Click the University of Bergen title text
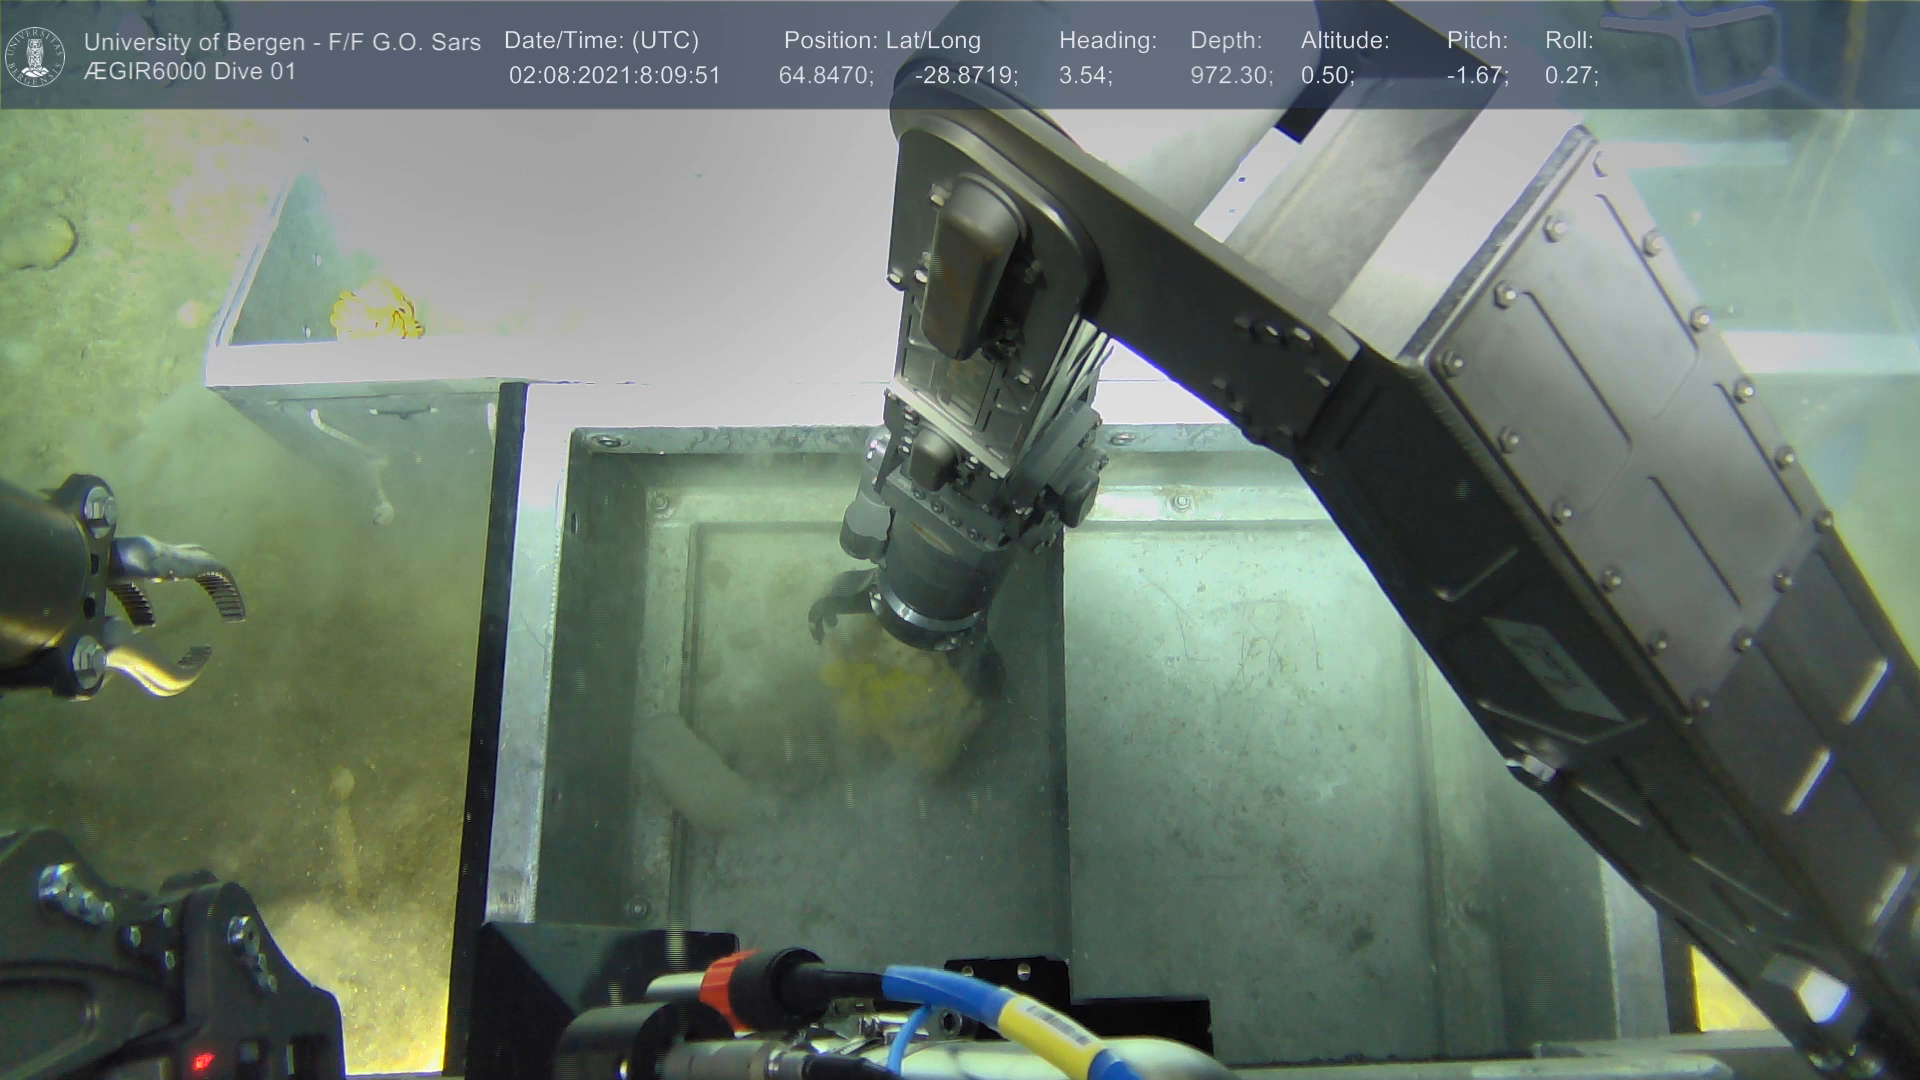Viewport: 1920px width, 1080px height. coord(282,42)
